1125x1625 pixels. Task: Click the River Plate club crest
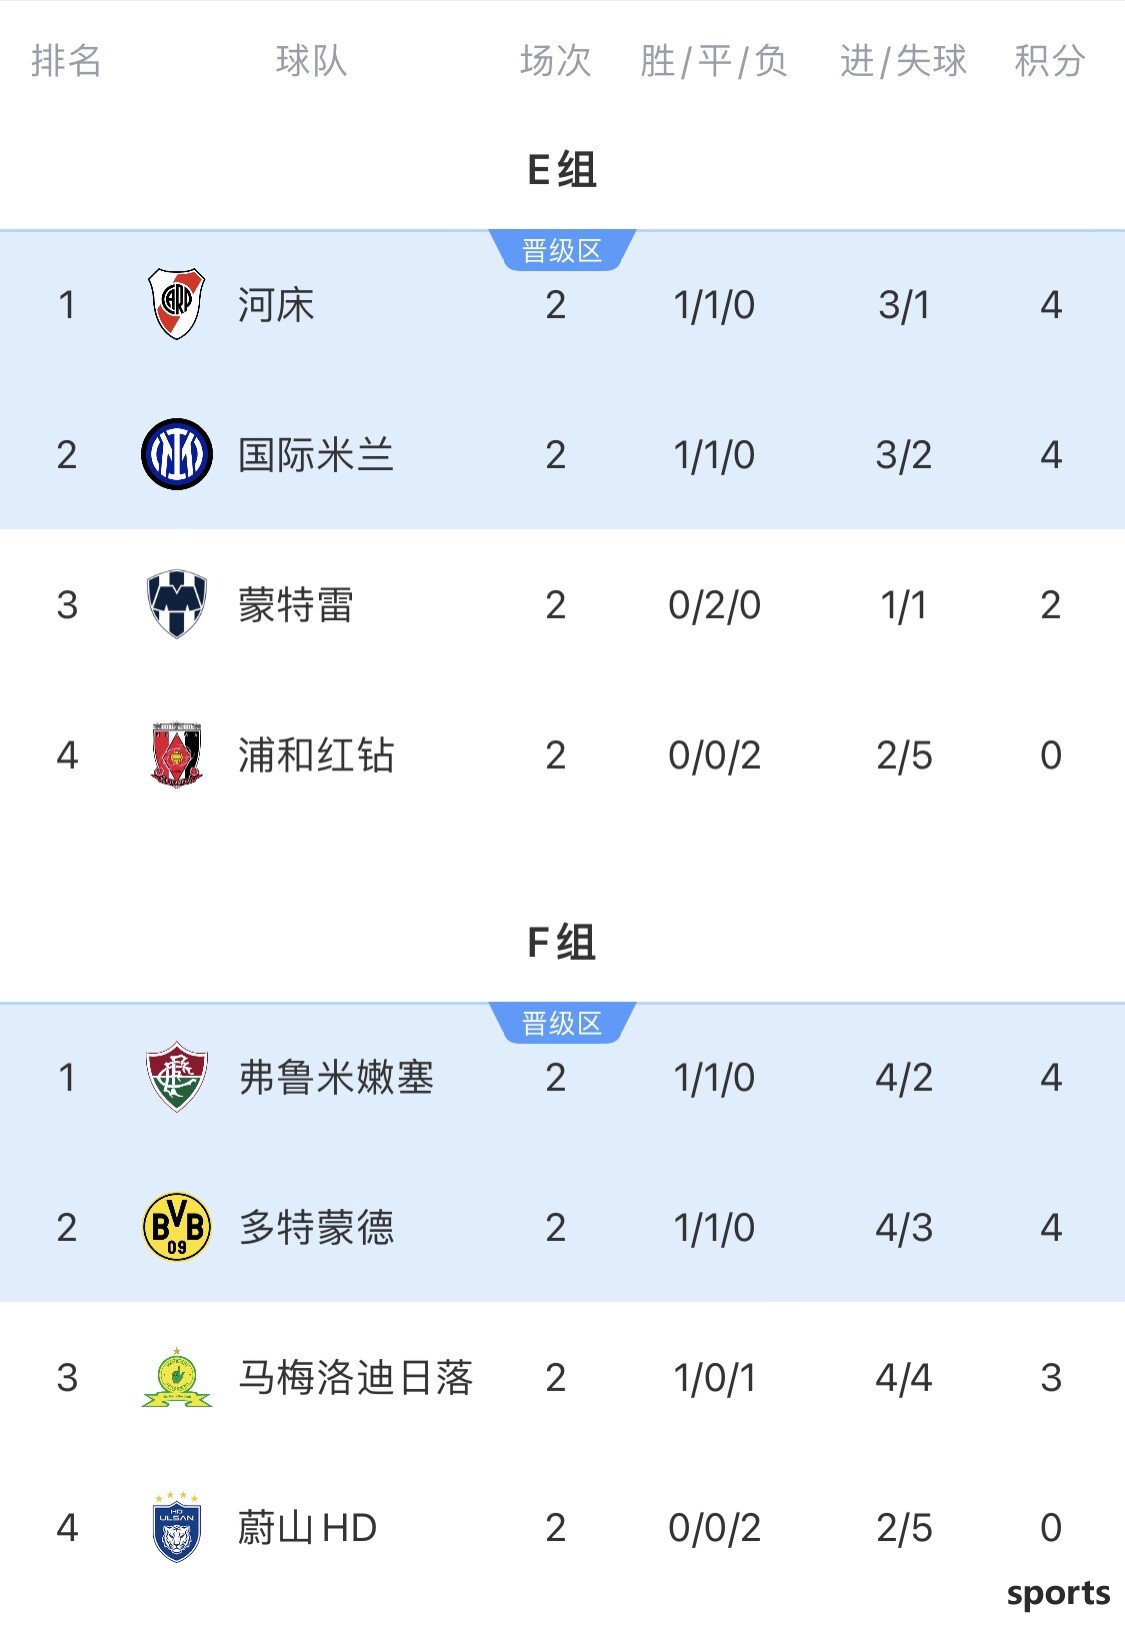coord(177,304)
